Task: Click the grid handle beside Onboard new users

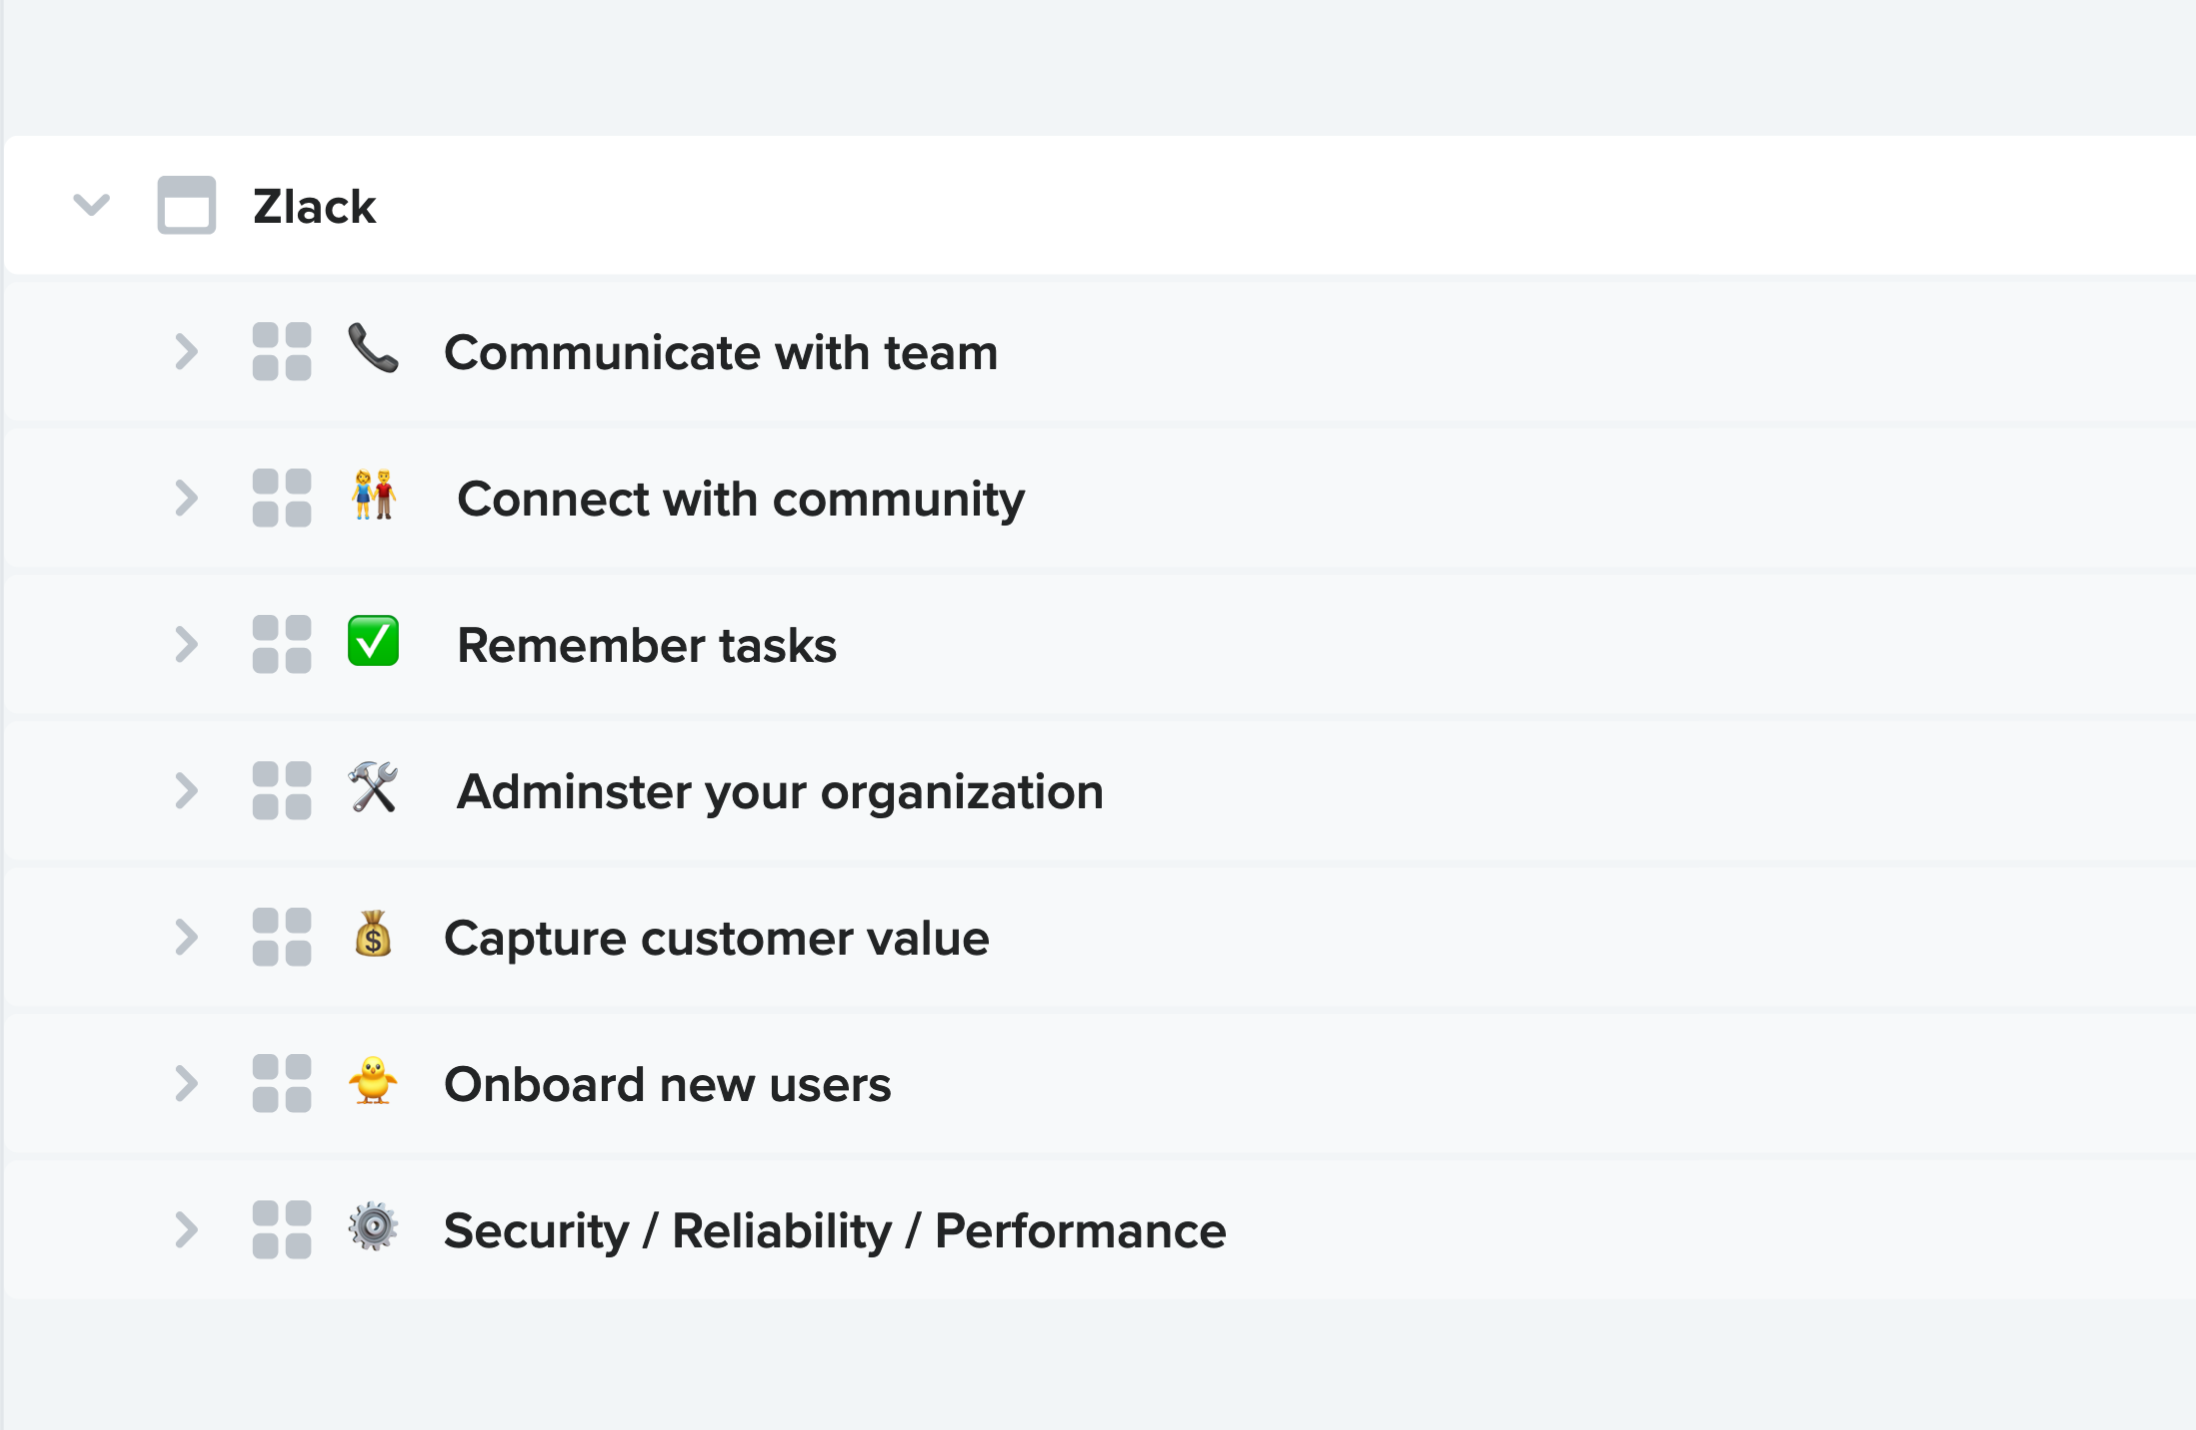Action: pos(281,1084)
